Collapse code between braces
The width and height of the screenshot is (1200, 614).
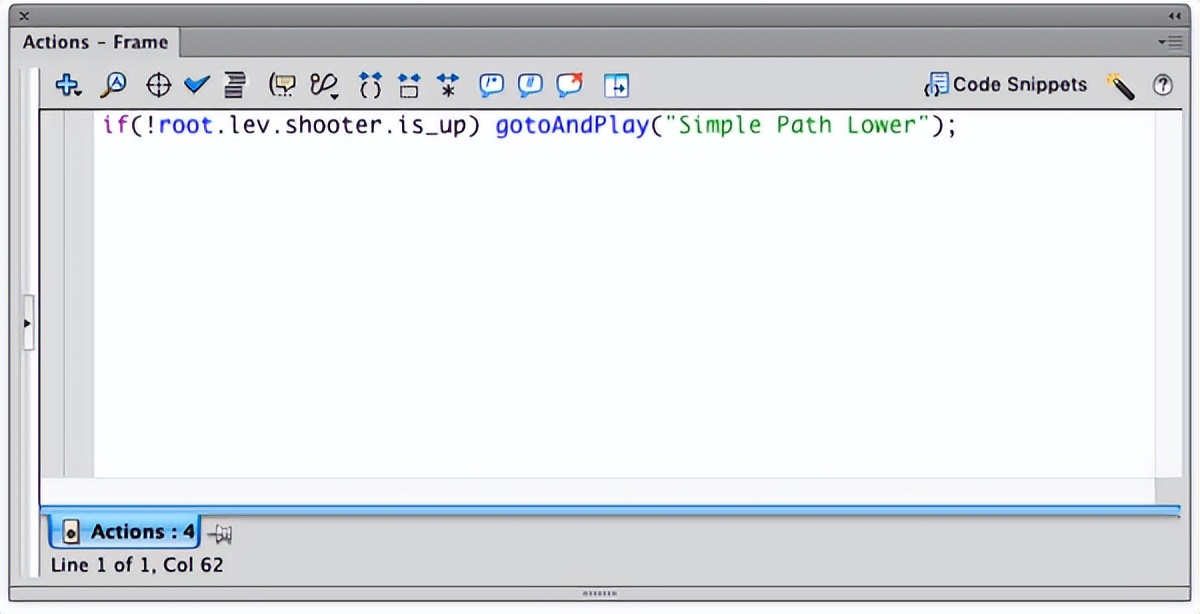(x=370, y=86)
